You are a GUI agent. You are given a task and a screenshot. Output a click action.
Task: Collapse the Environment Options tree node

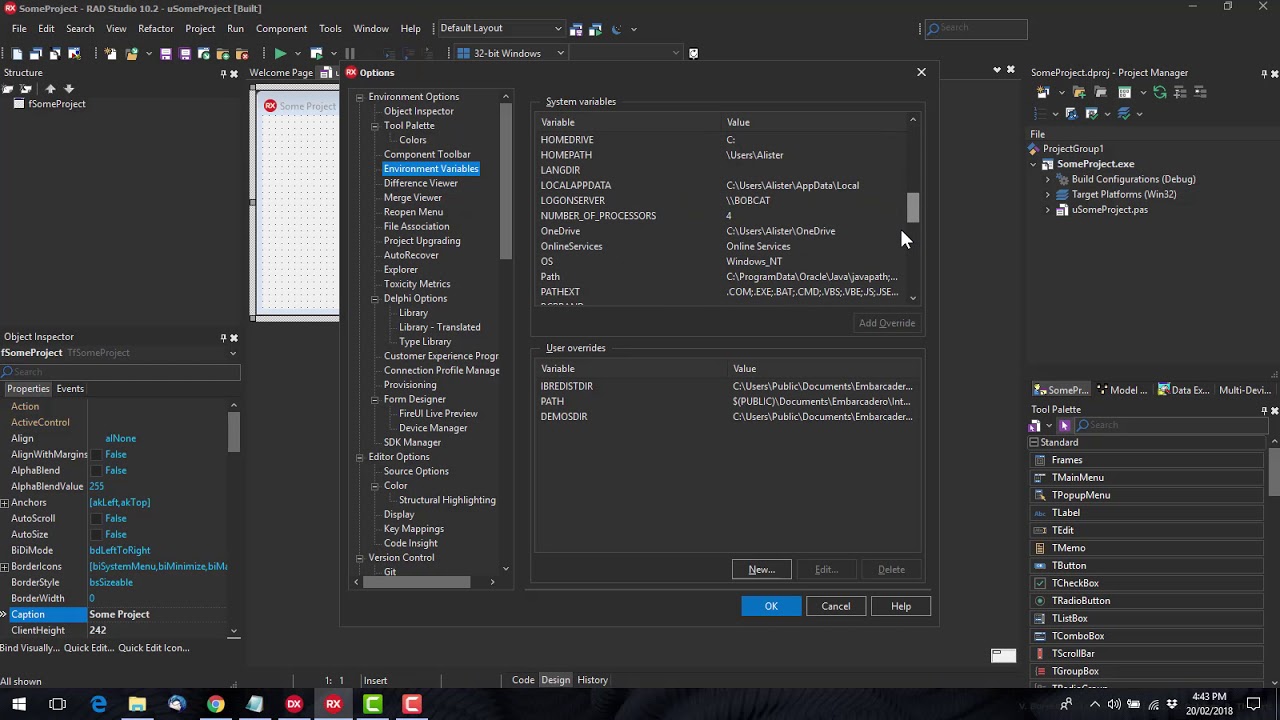point(359,97)
